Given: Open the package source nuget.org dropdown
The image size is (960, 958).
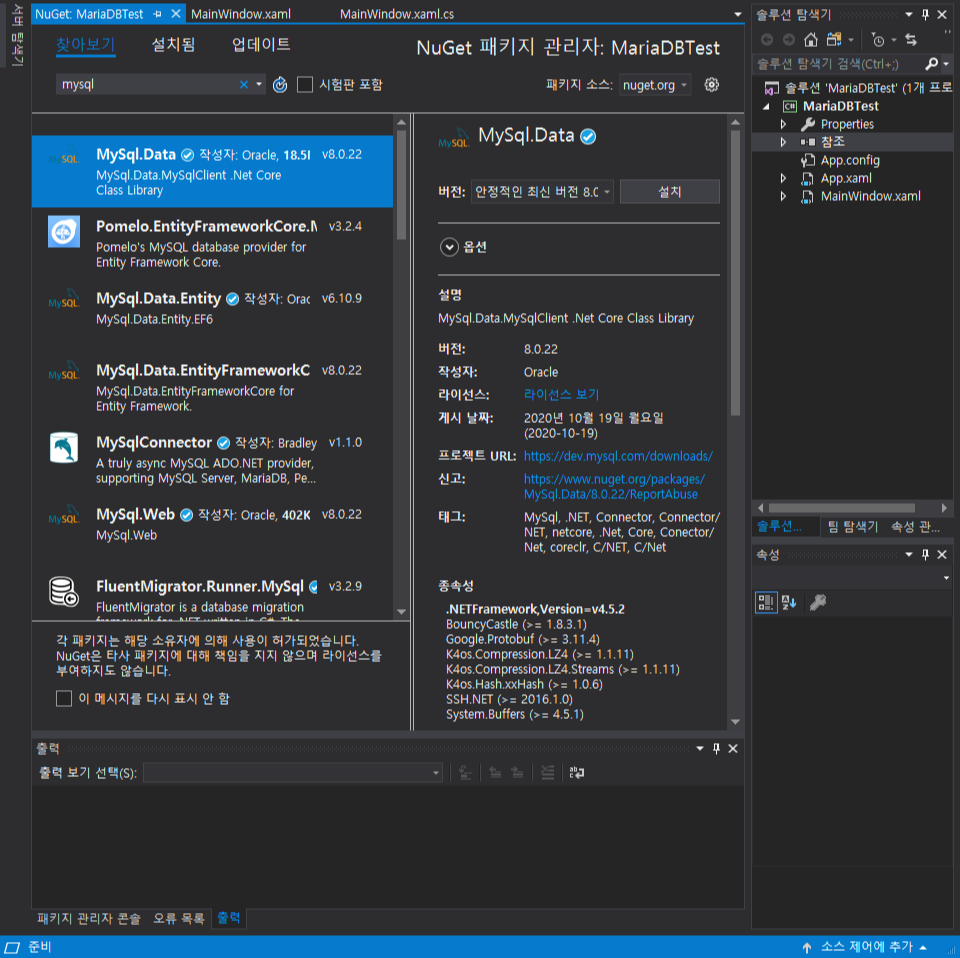Looking at the screenshot, I should (x=654, y=85).
